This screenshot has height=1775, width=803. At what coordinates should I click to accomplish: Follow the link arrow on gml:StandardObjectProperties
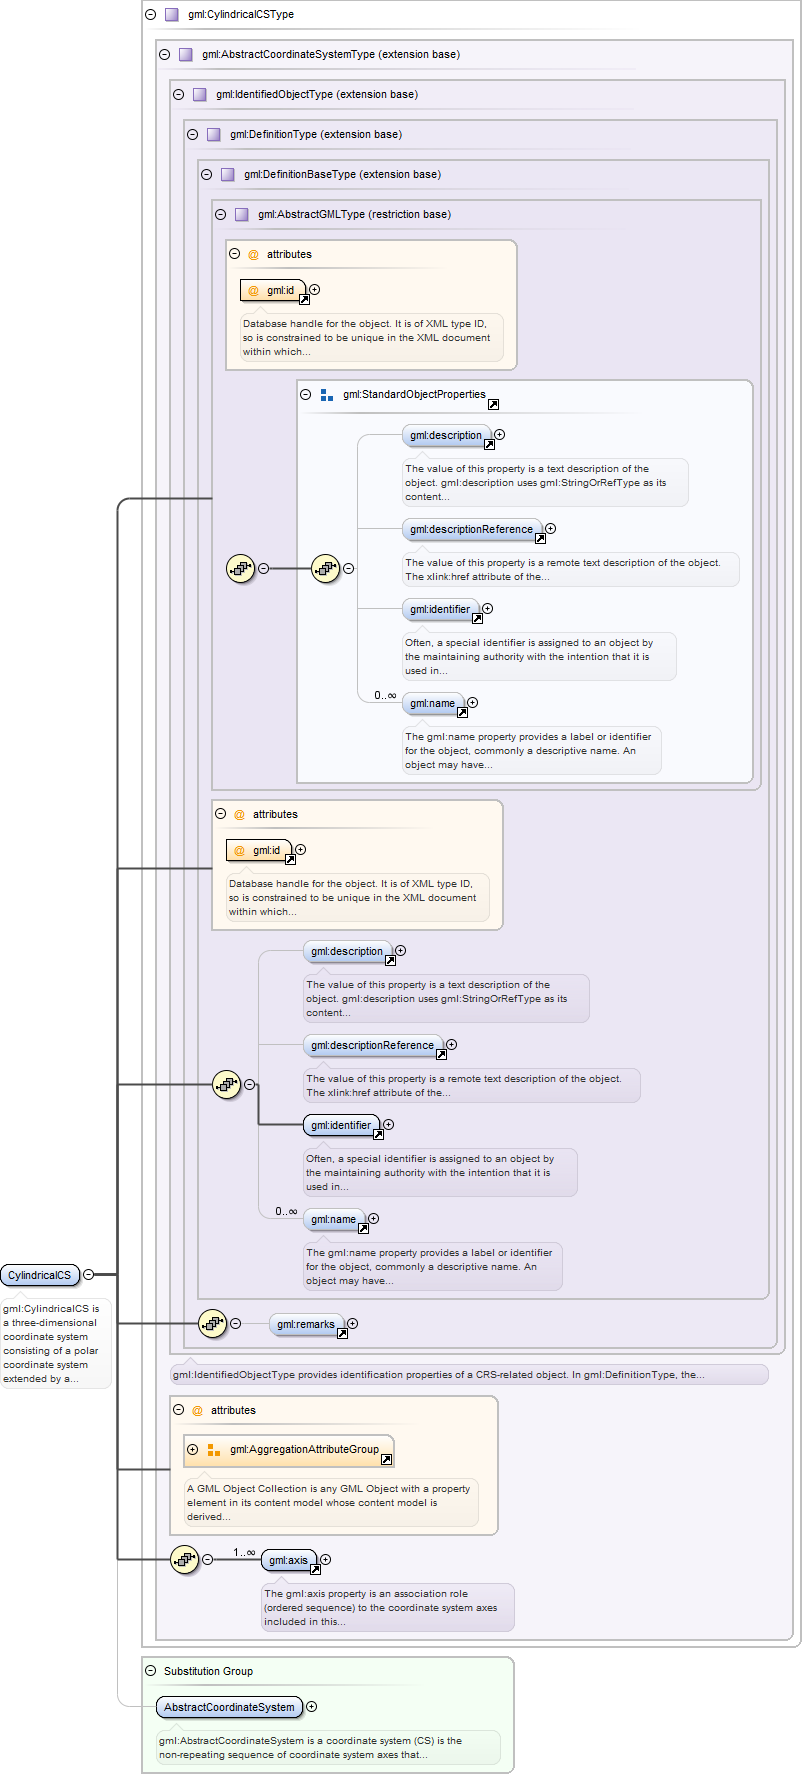pyautogui.click(x=493, y=405)
